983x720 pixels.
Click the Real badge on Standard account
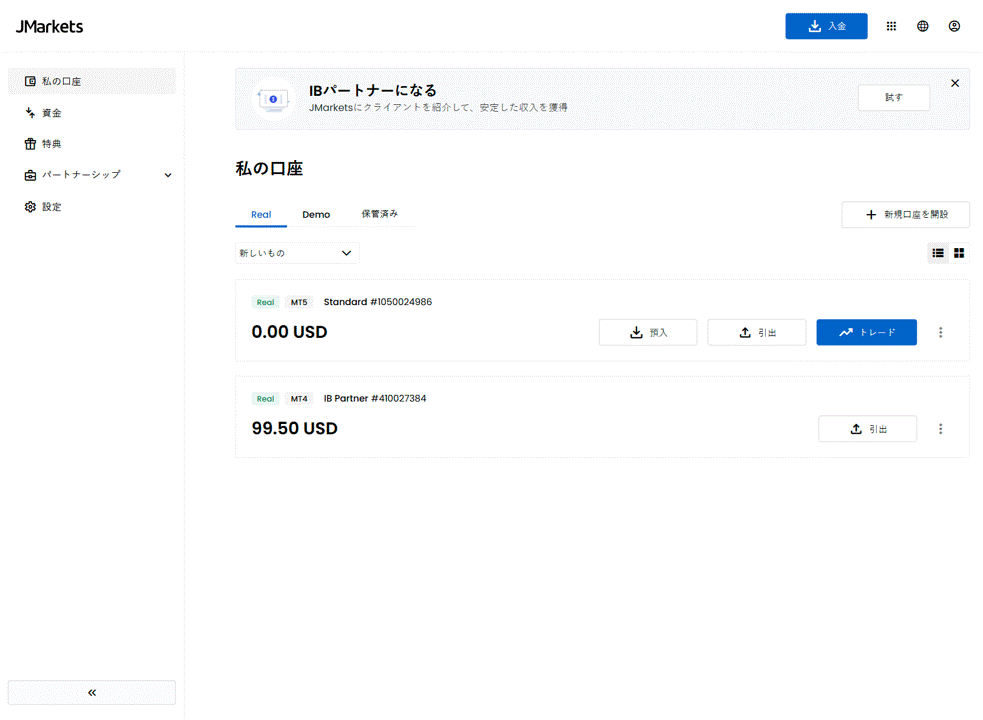coord(265,302)
